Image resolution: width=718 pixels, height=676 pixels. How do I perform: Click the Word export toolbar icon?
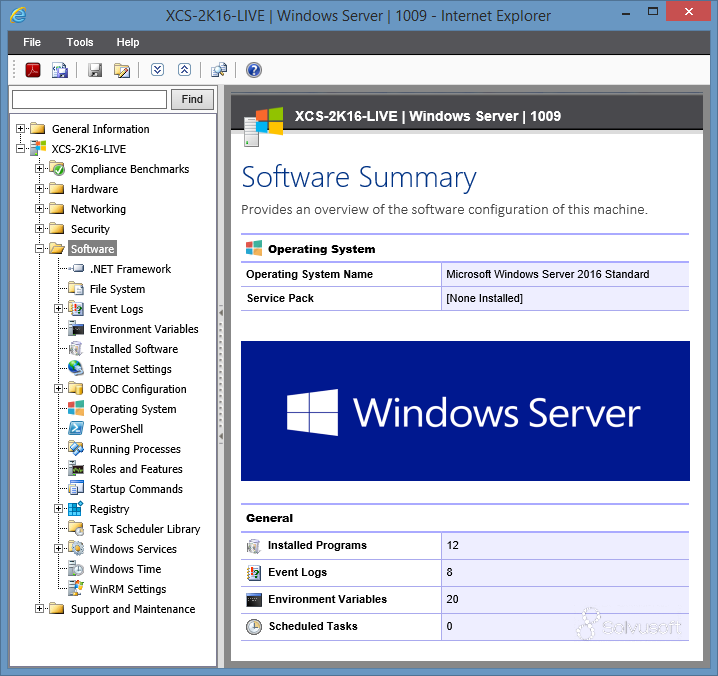(60, 70)
